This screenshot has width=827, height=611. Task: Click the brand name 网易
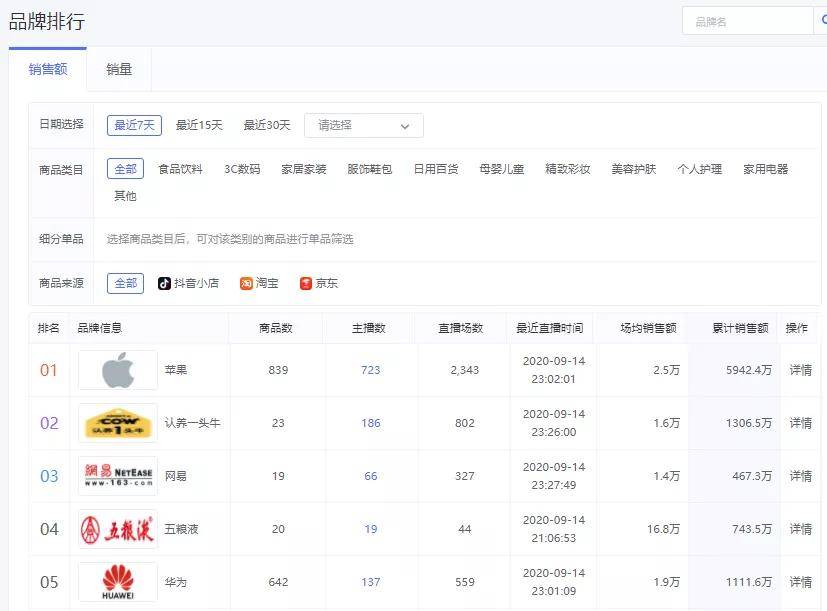(176, 476)
